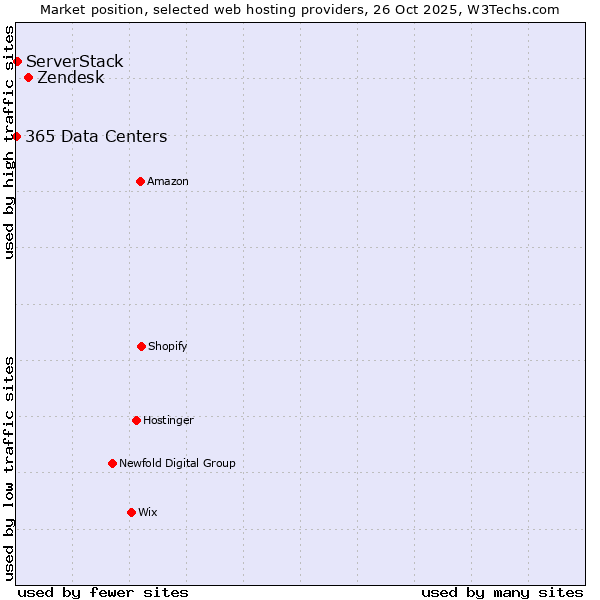Select the Newfold Digital Group label

pos(177,463)
